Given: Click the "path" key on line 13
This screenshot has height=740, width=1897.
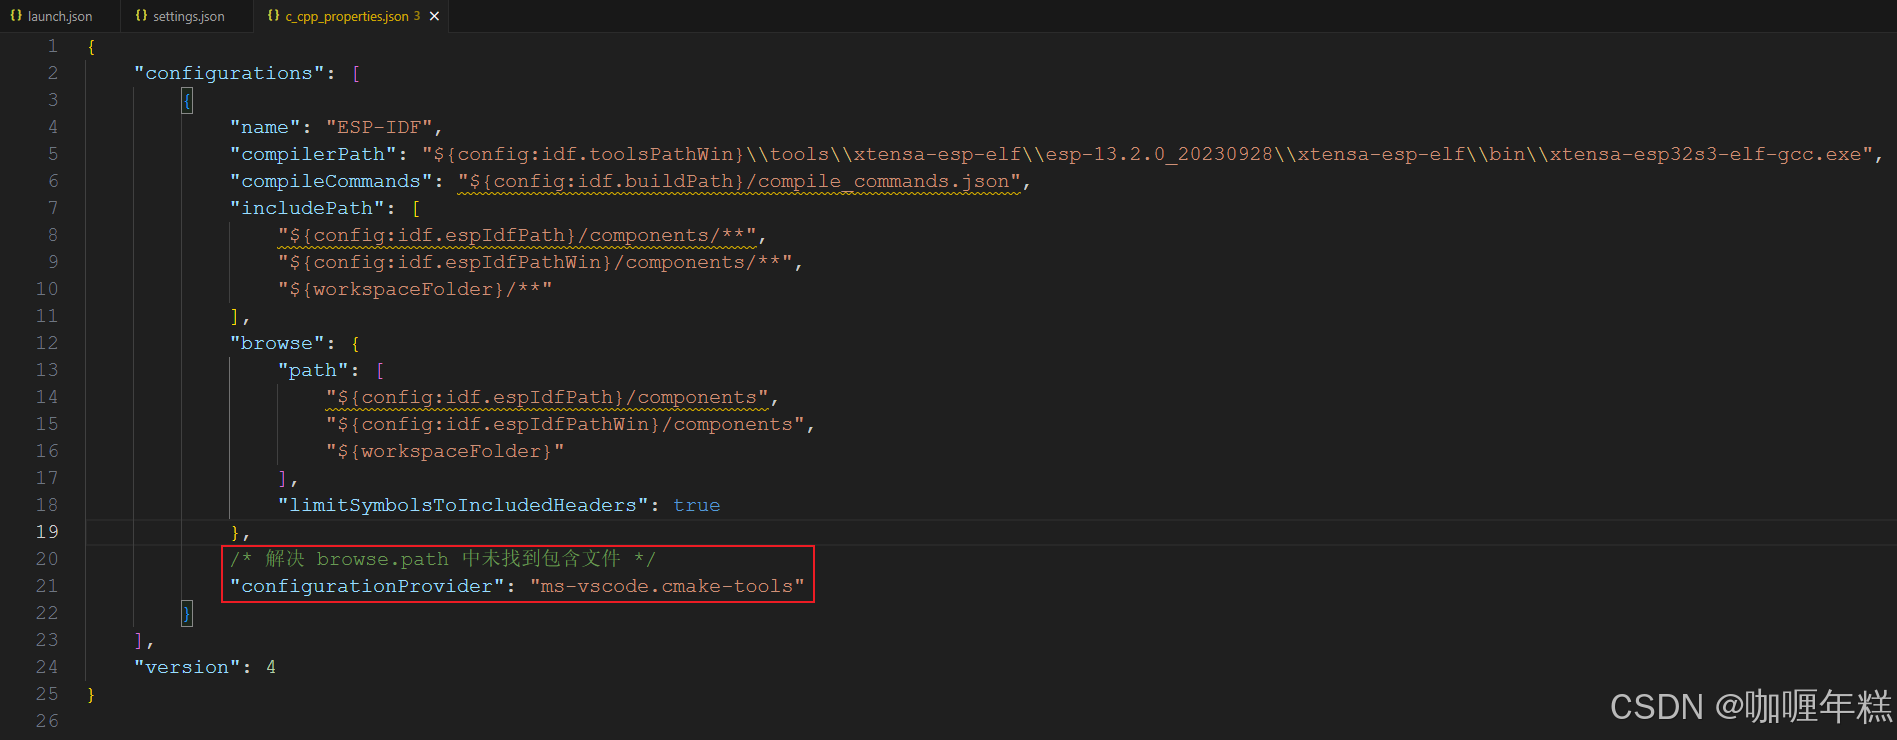Looking at the screenshot, I should pyautogui.click(x=313, y=370).
